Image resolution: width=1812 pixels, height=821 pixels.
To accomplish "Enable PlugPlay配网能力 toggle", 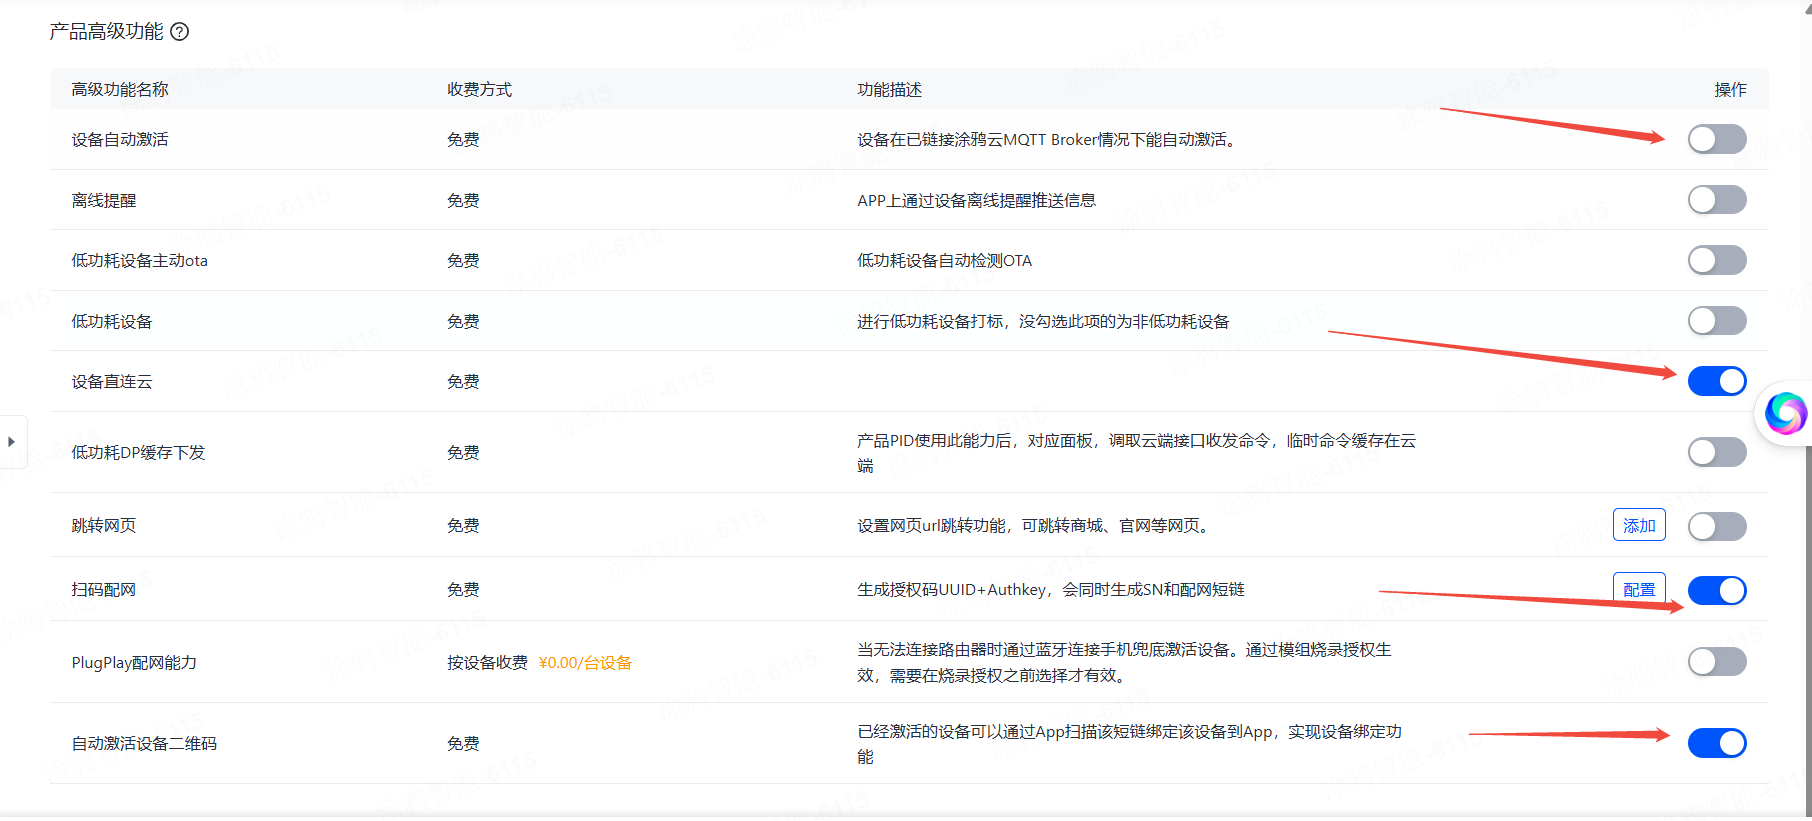I will [x=1716, y=662].
